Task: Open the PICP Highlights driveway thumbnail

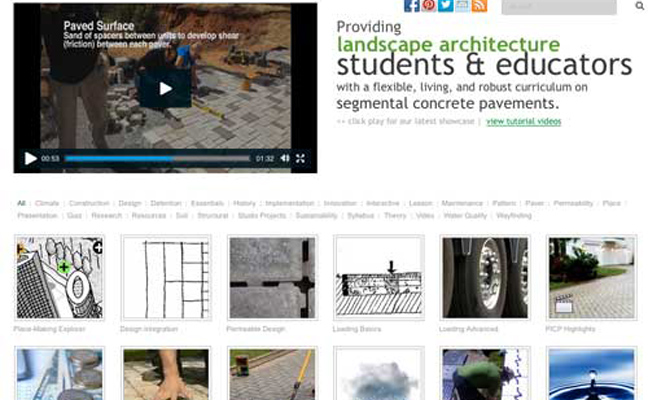Action: coord(591,278)
